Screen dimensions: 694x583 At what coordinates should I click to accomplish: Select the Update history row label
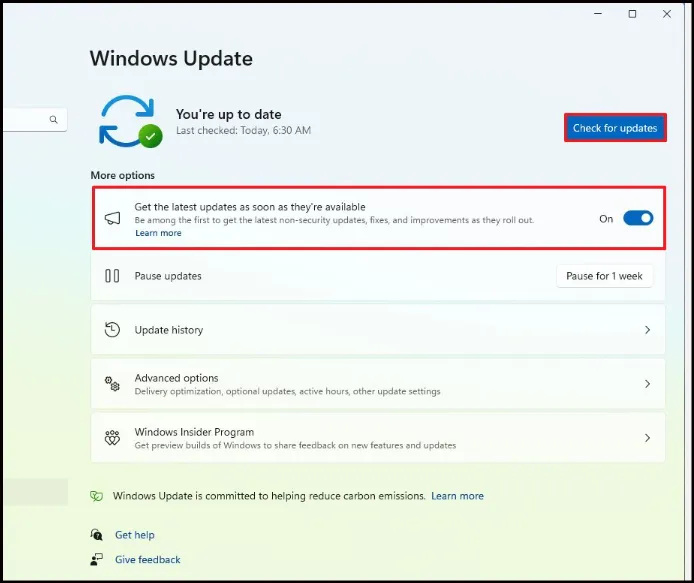pyautogui.click(x=169, y=330)
